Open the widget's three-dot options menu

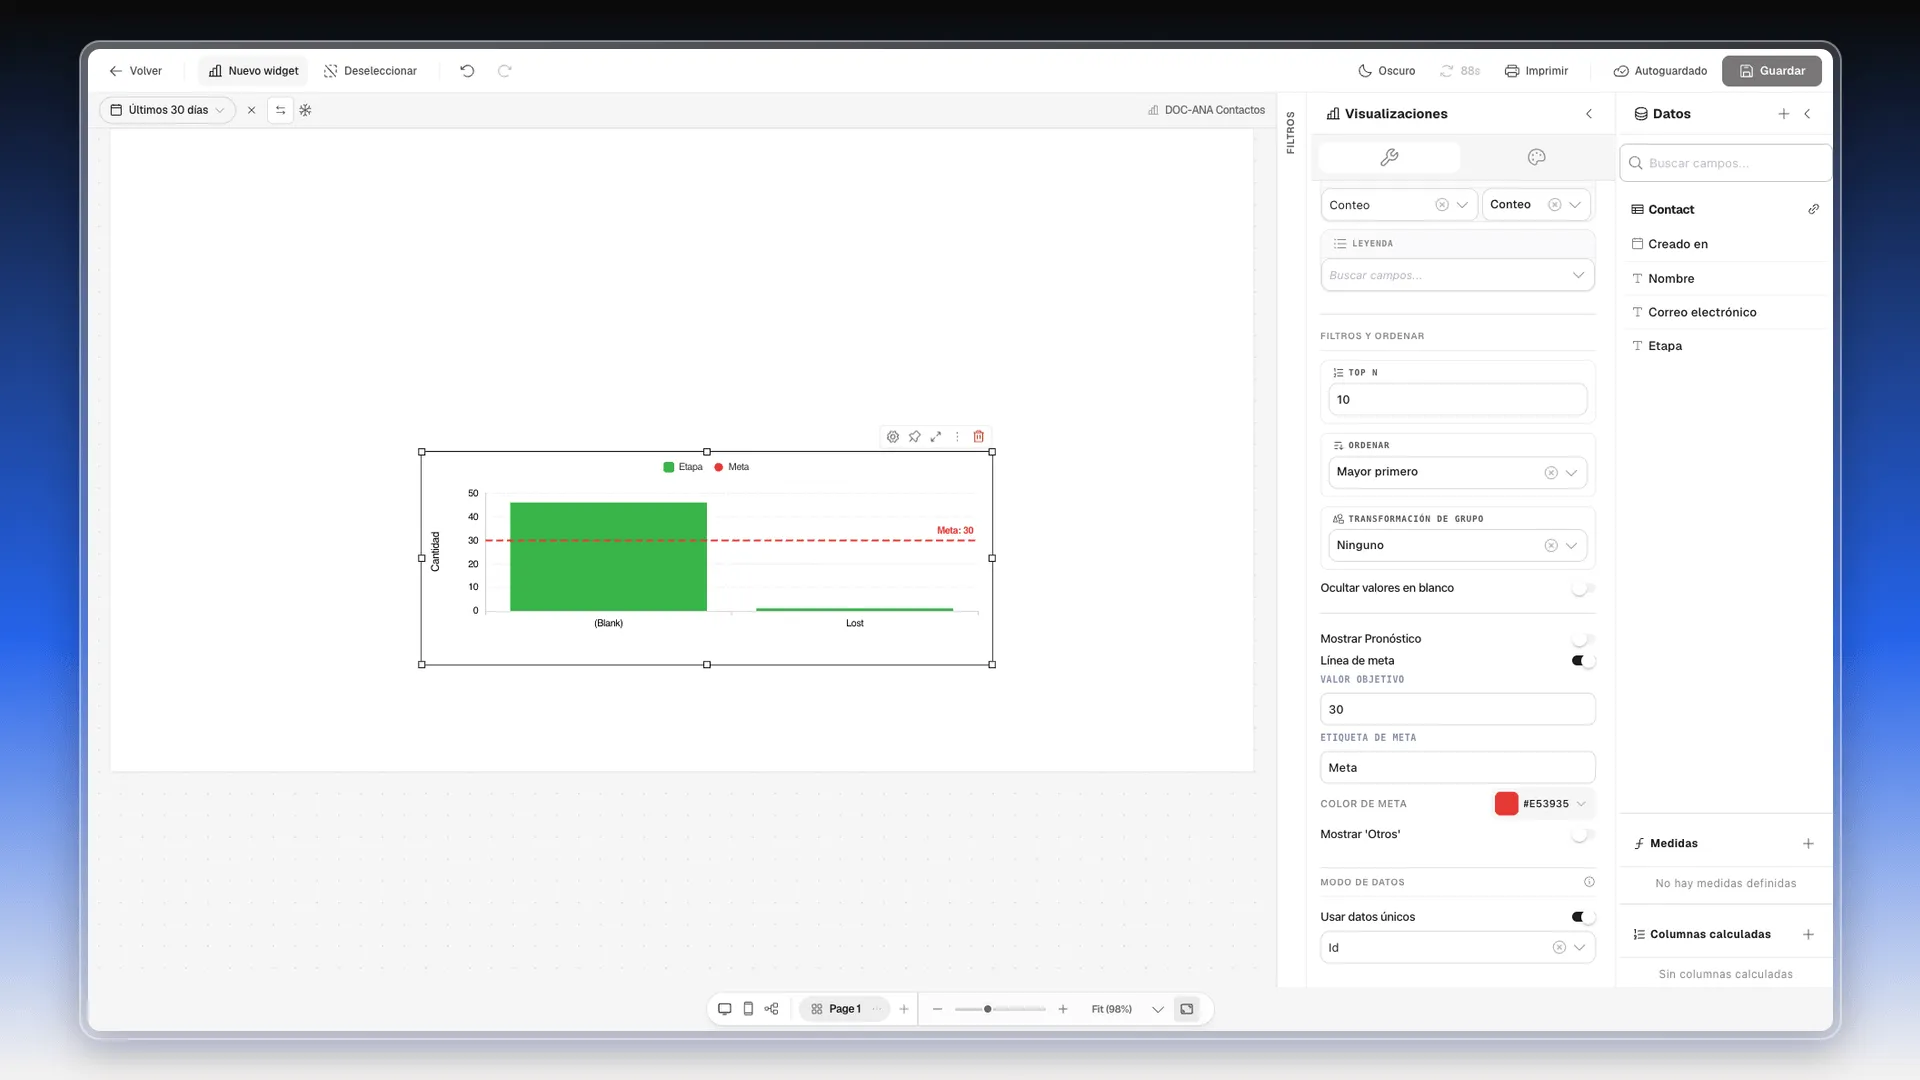click(957, 437)
